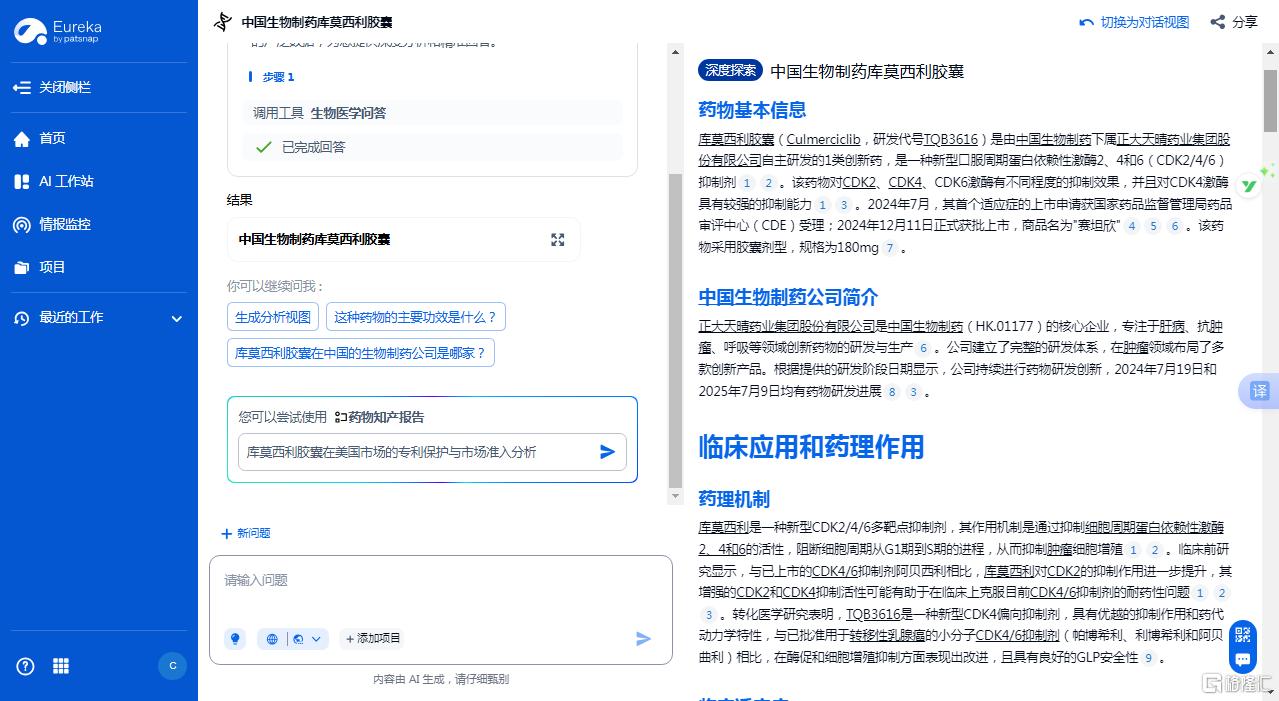Toggle the lightbulb deep-thinking icon
Viewport: 1279px width, 701px height.
tap(235, 638)
